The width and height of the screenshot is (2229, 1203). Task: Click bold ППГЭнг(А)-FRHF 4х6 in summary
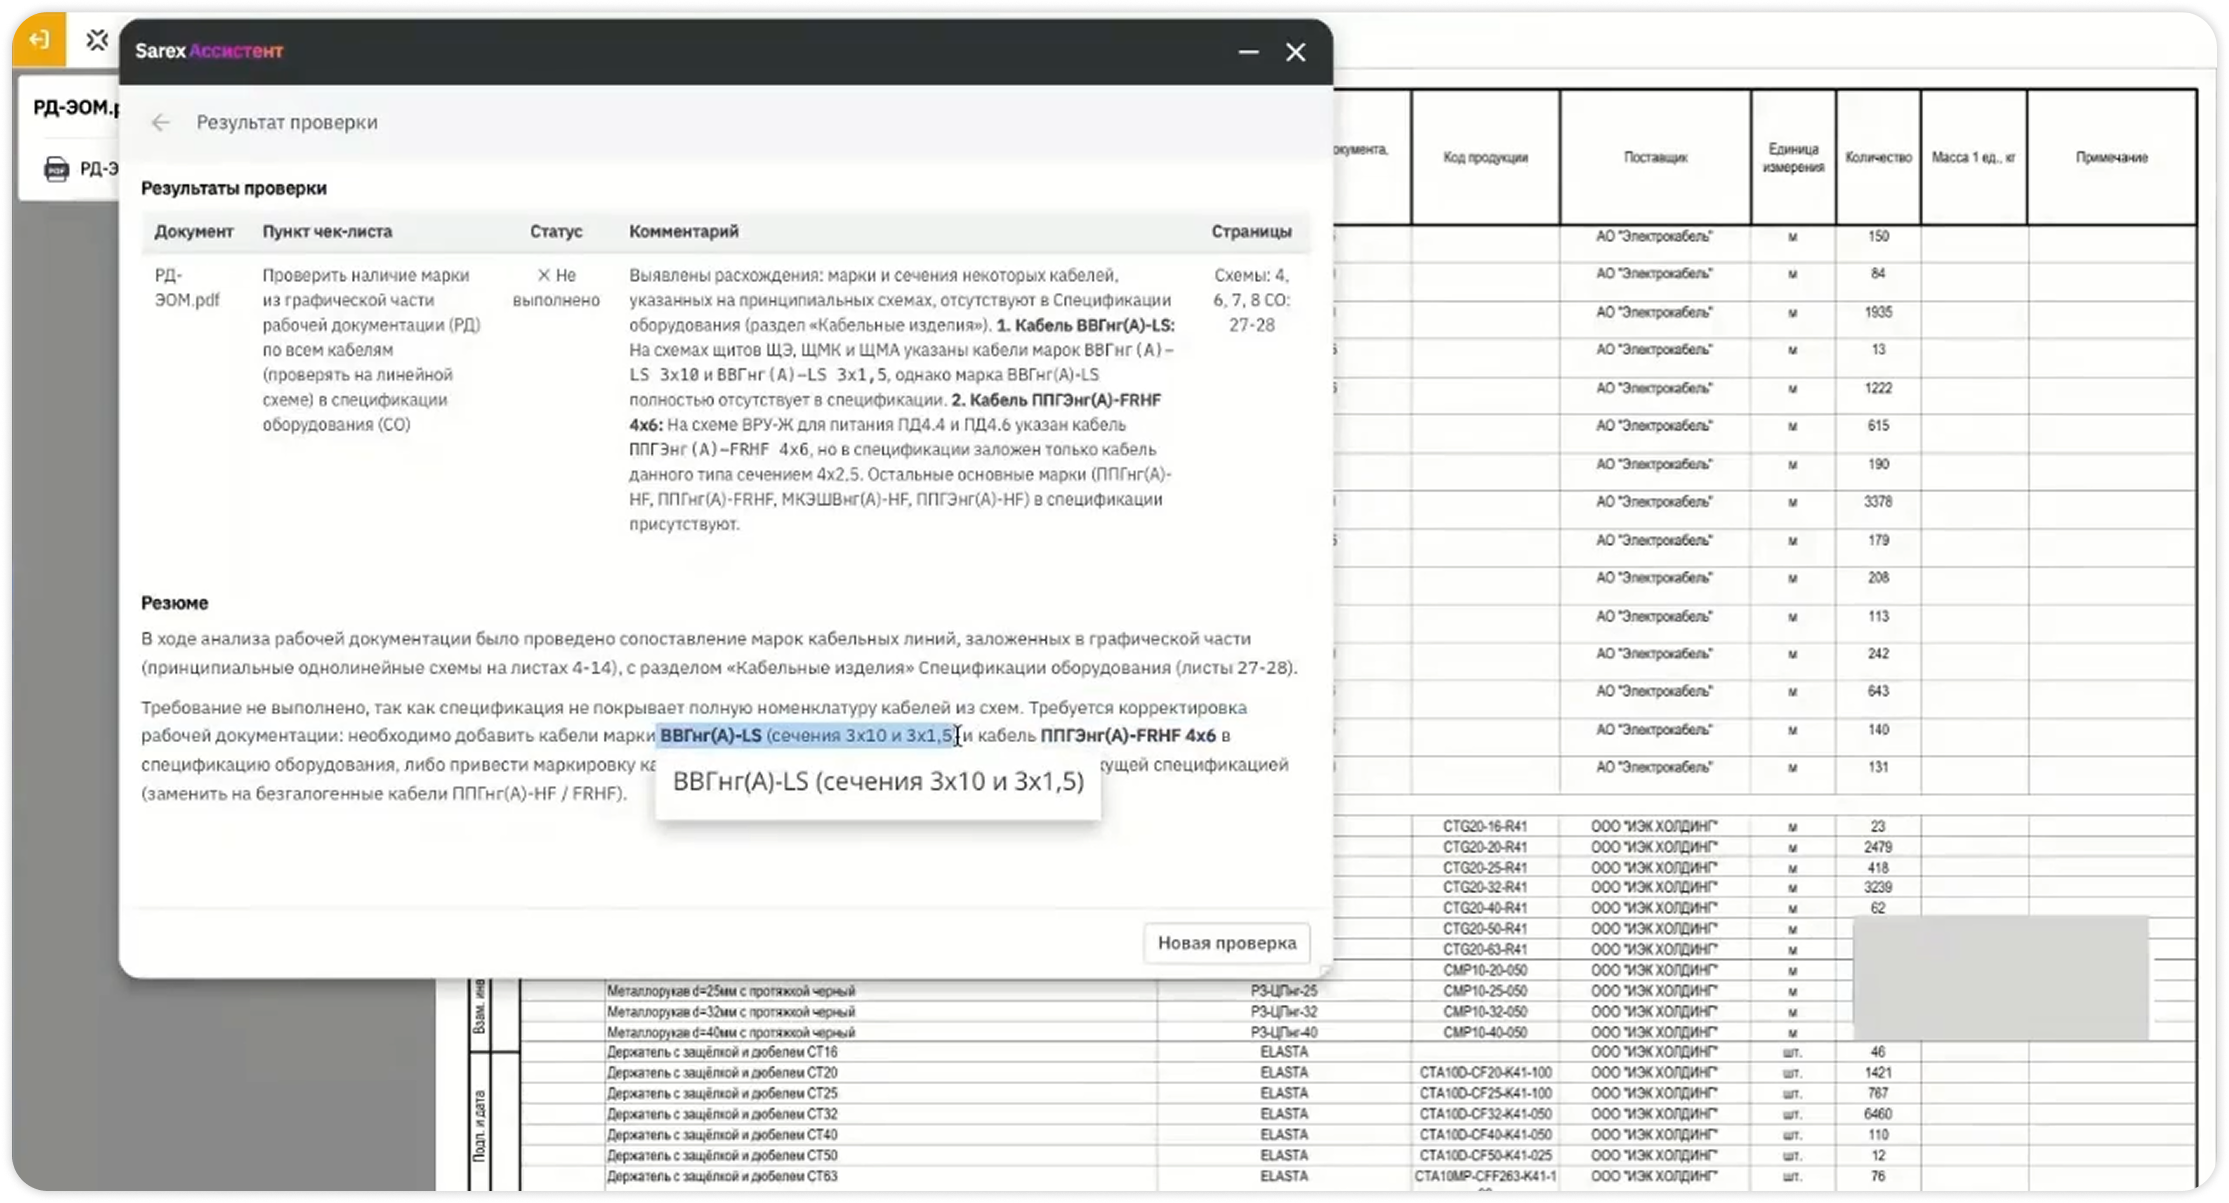1128,735
